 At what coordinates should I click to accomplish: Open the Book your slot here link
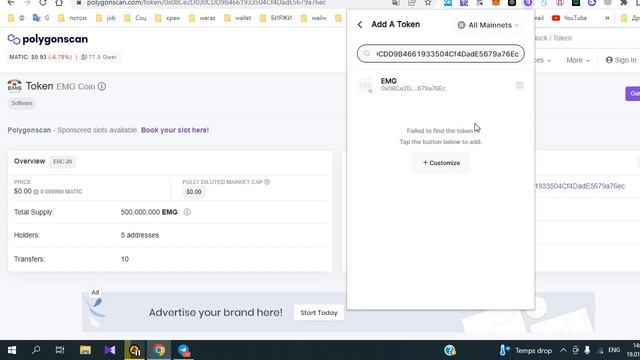pyautogui.click(x=175, y=130)
